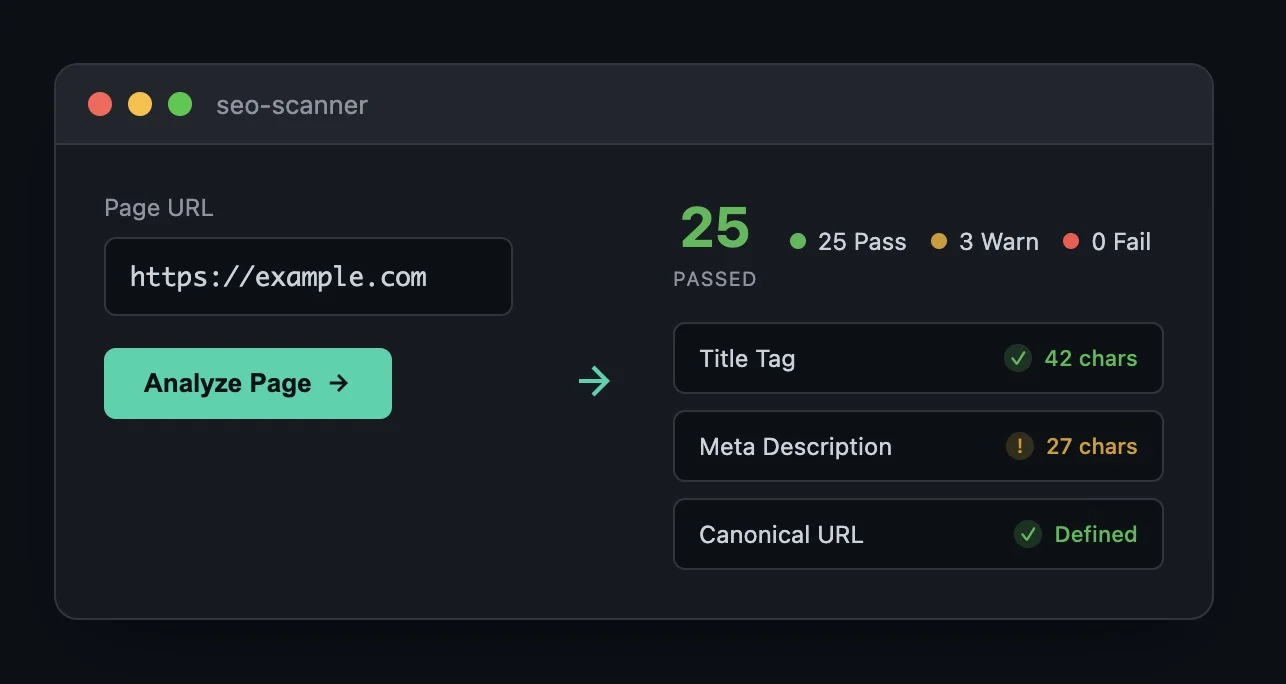Click the yellow Warn status dot
The height and width of the screenshot is (684, 1286).
pos(938,241)
